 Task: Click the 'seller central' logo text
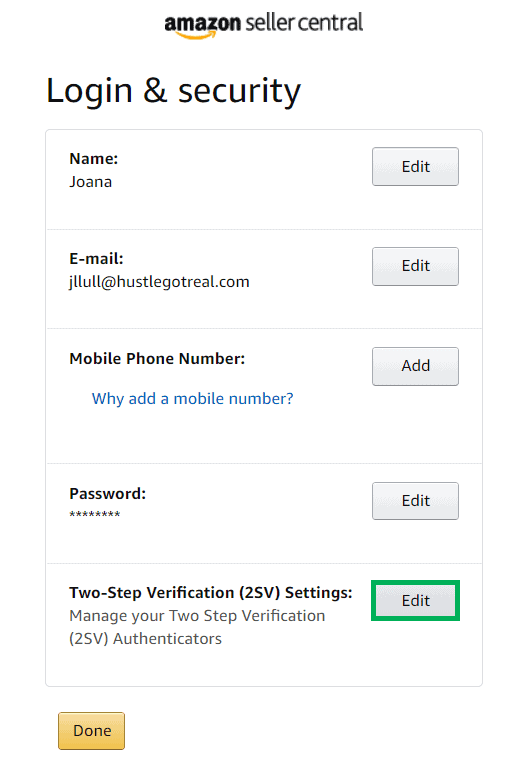pyautogui.click(x=304, y=22)
